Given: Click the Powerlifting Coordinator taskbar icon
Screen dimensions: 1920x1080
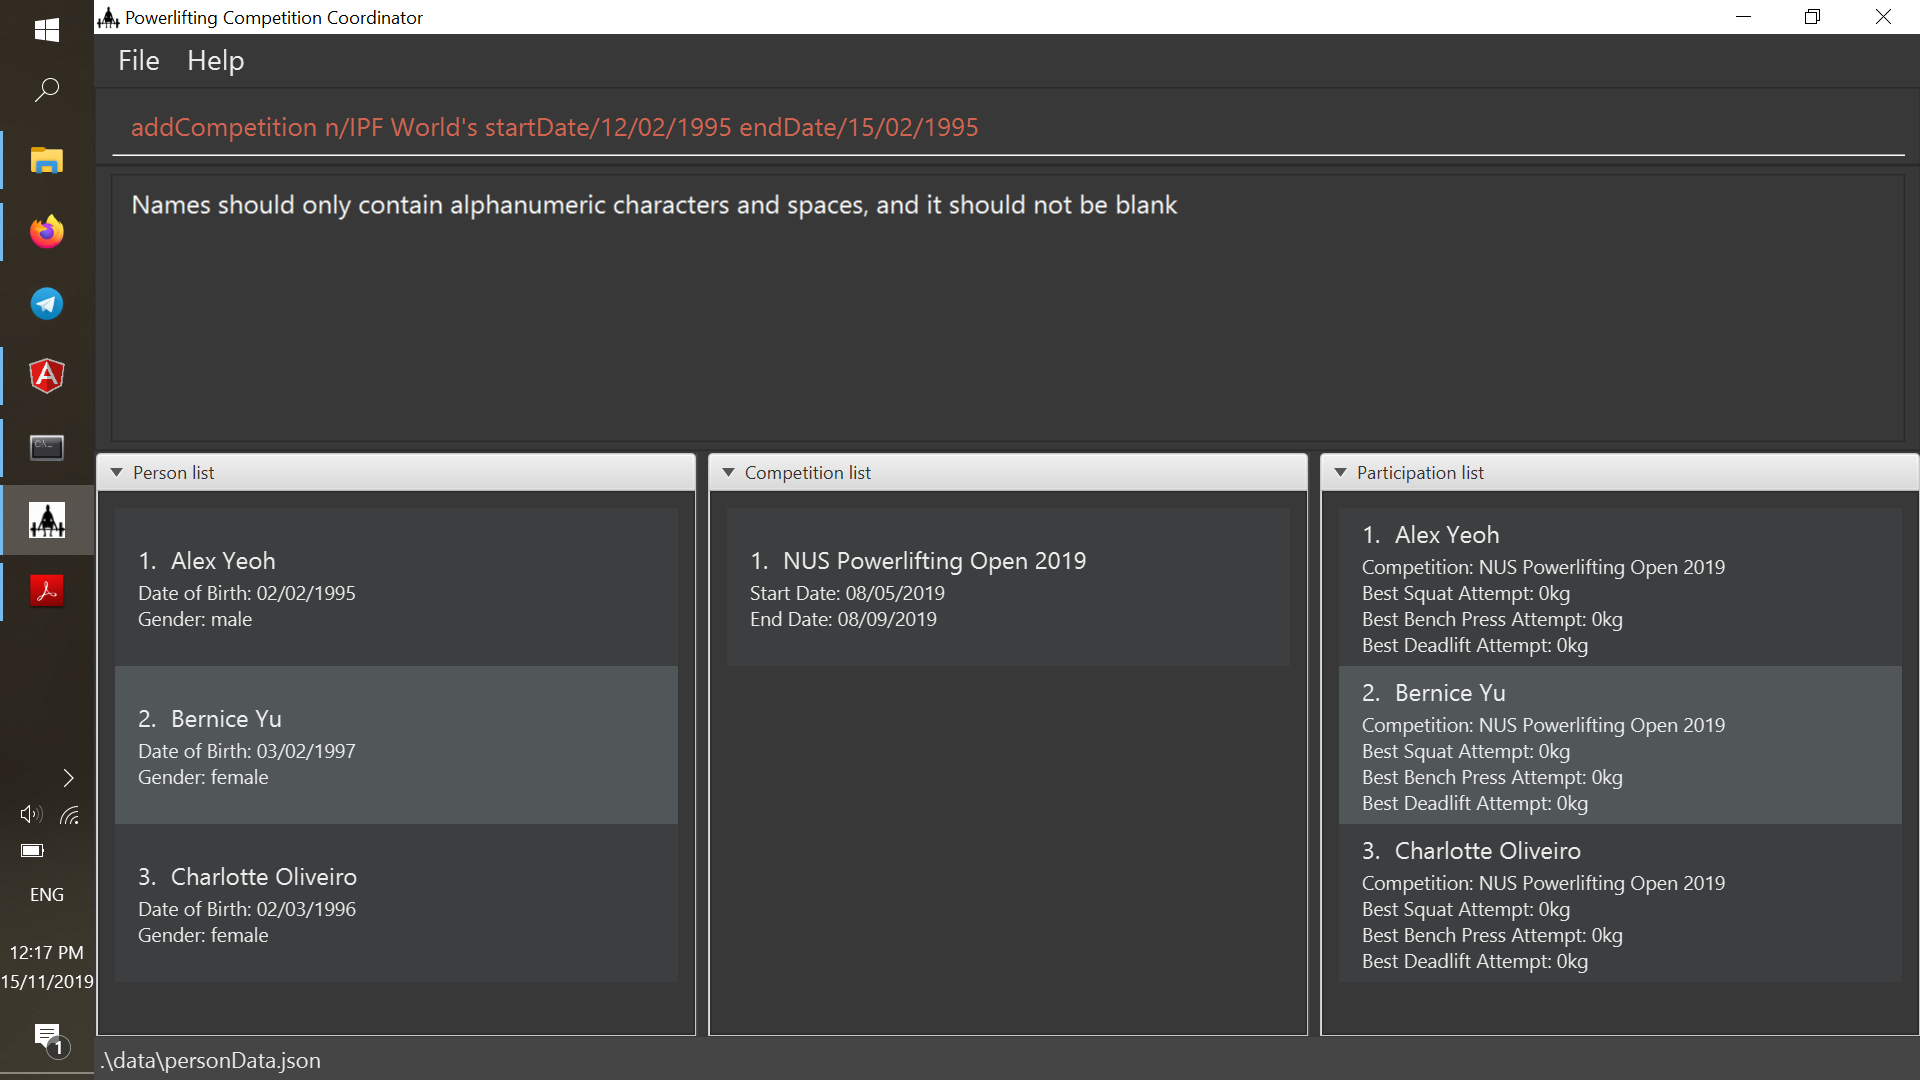Looking at the screenshot, I should 46,520.
